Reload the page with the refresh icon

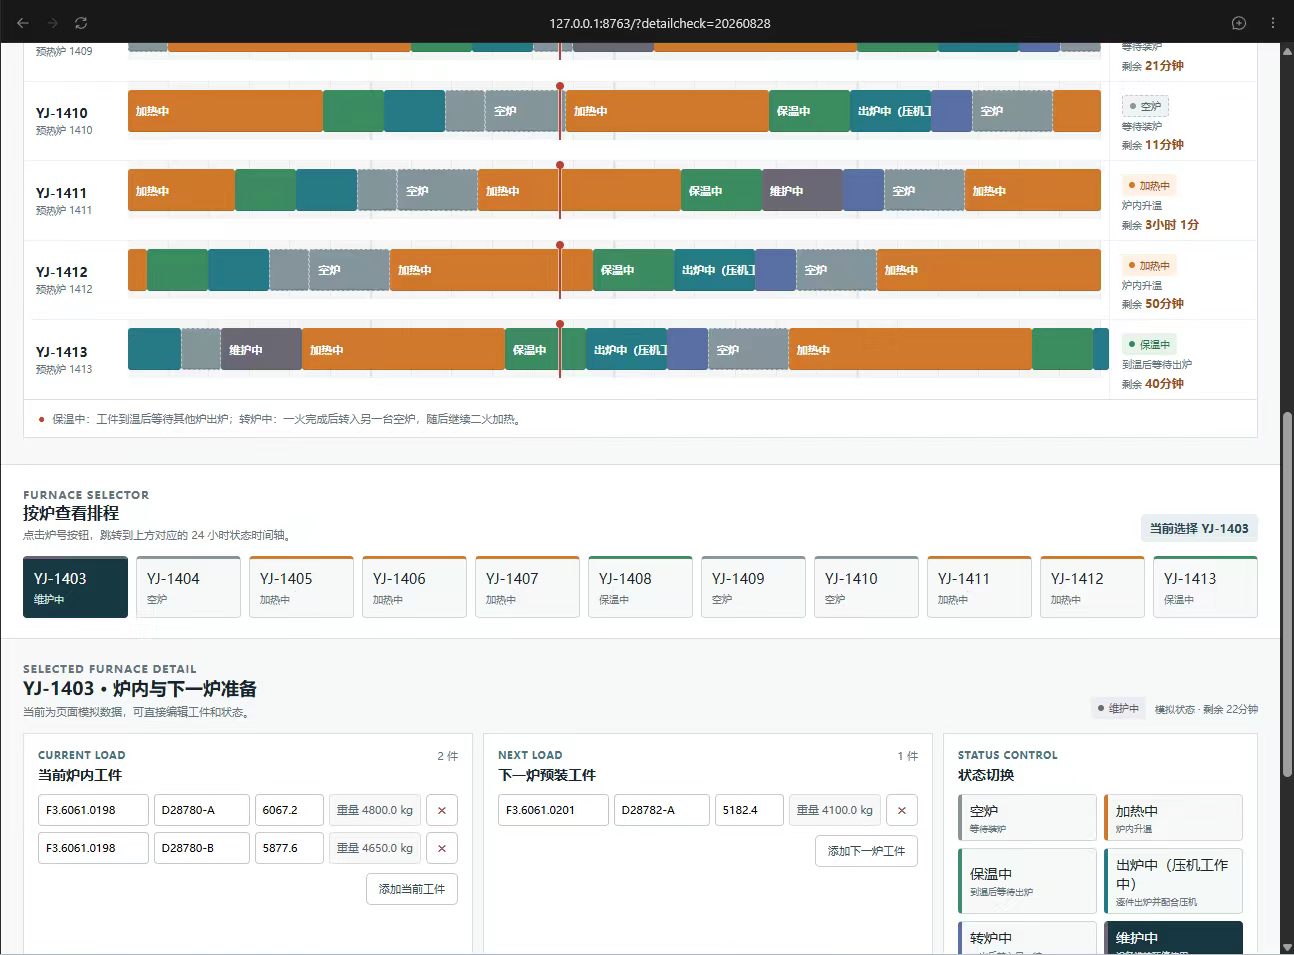(81, 23)
